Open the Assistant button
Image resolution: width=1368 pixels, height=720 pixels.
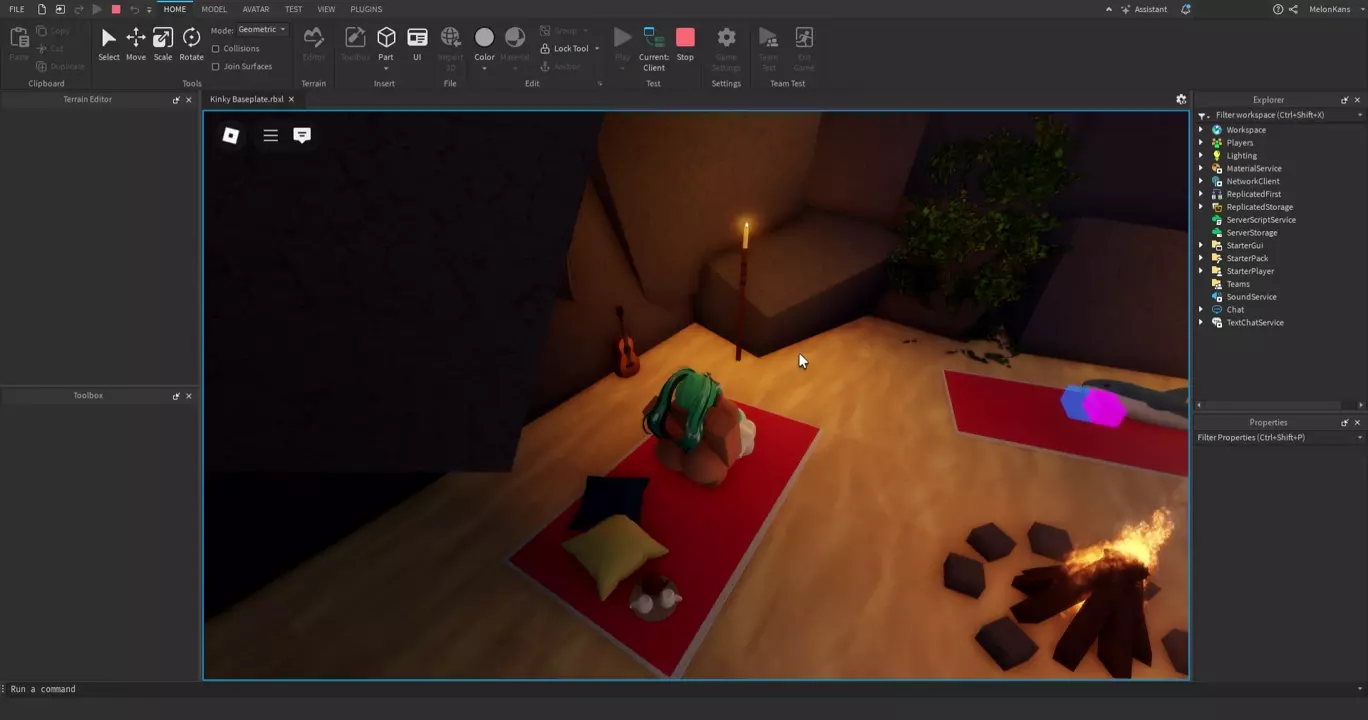coord(1143,9)
